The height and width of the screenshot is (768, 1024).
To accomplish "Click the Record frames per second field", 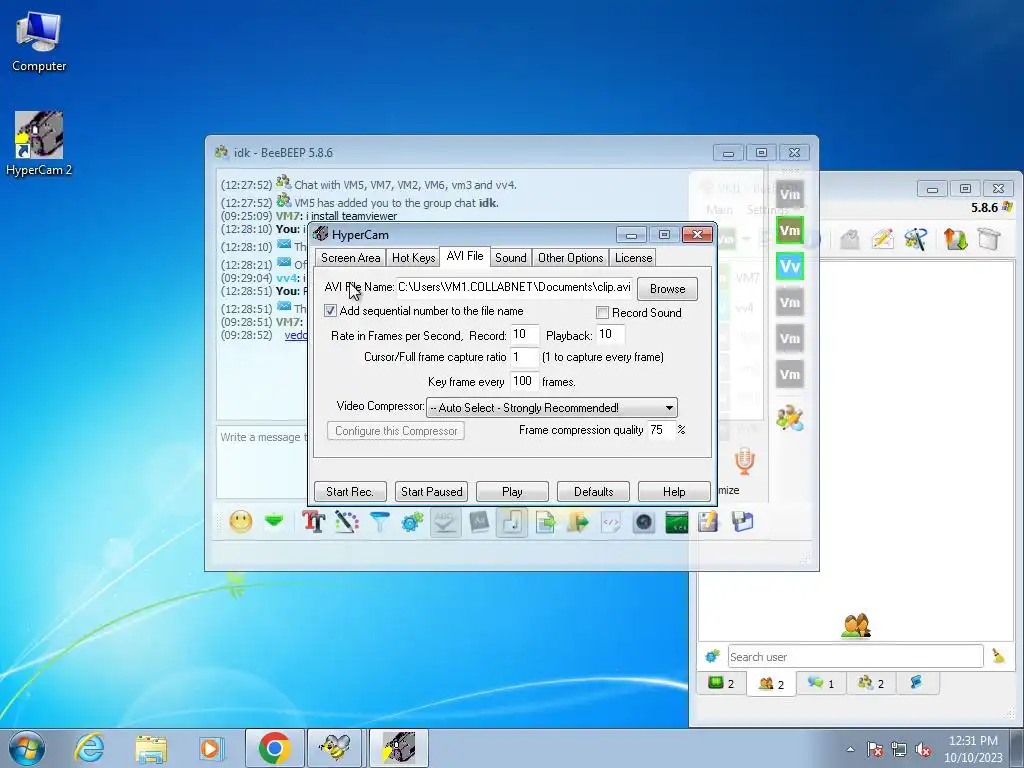I will (x=524, y=334).
